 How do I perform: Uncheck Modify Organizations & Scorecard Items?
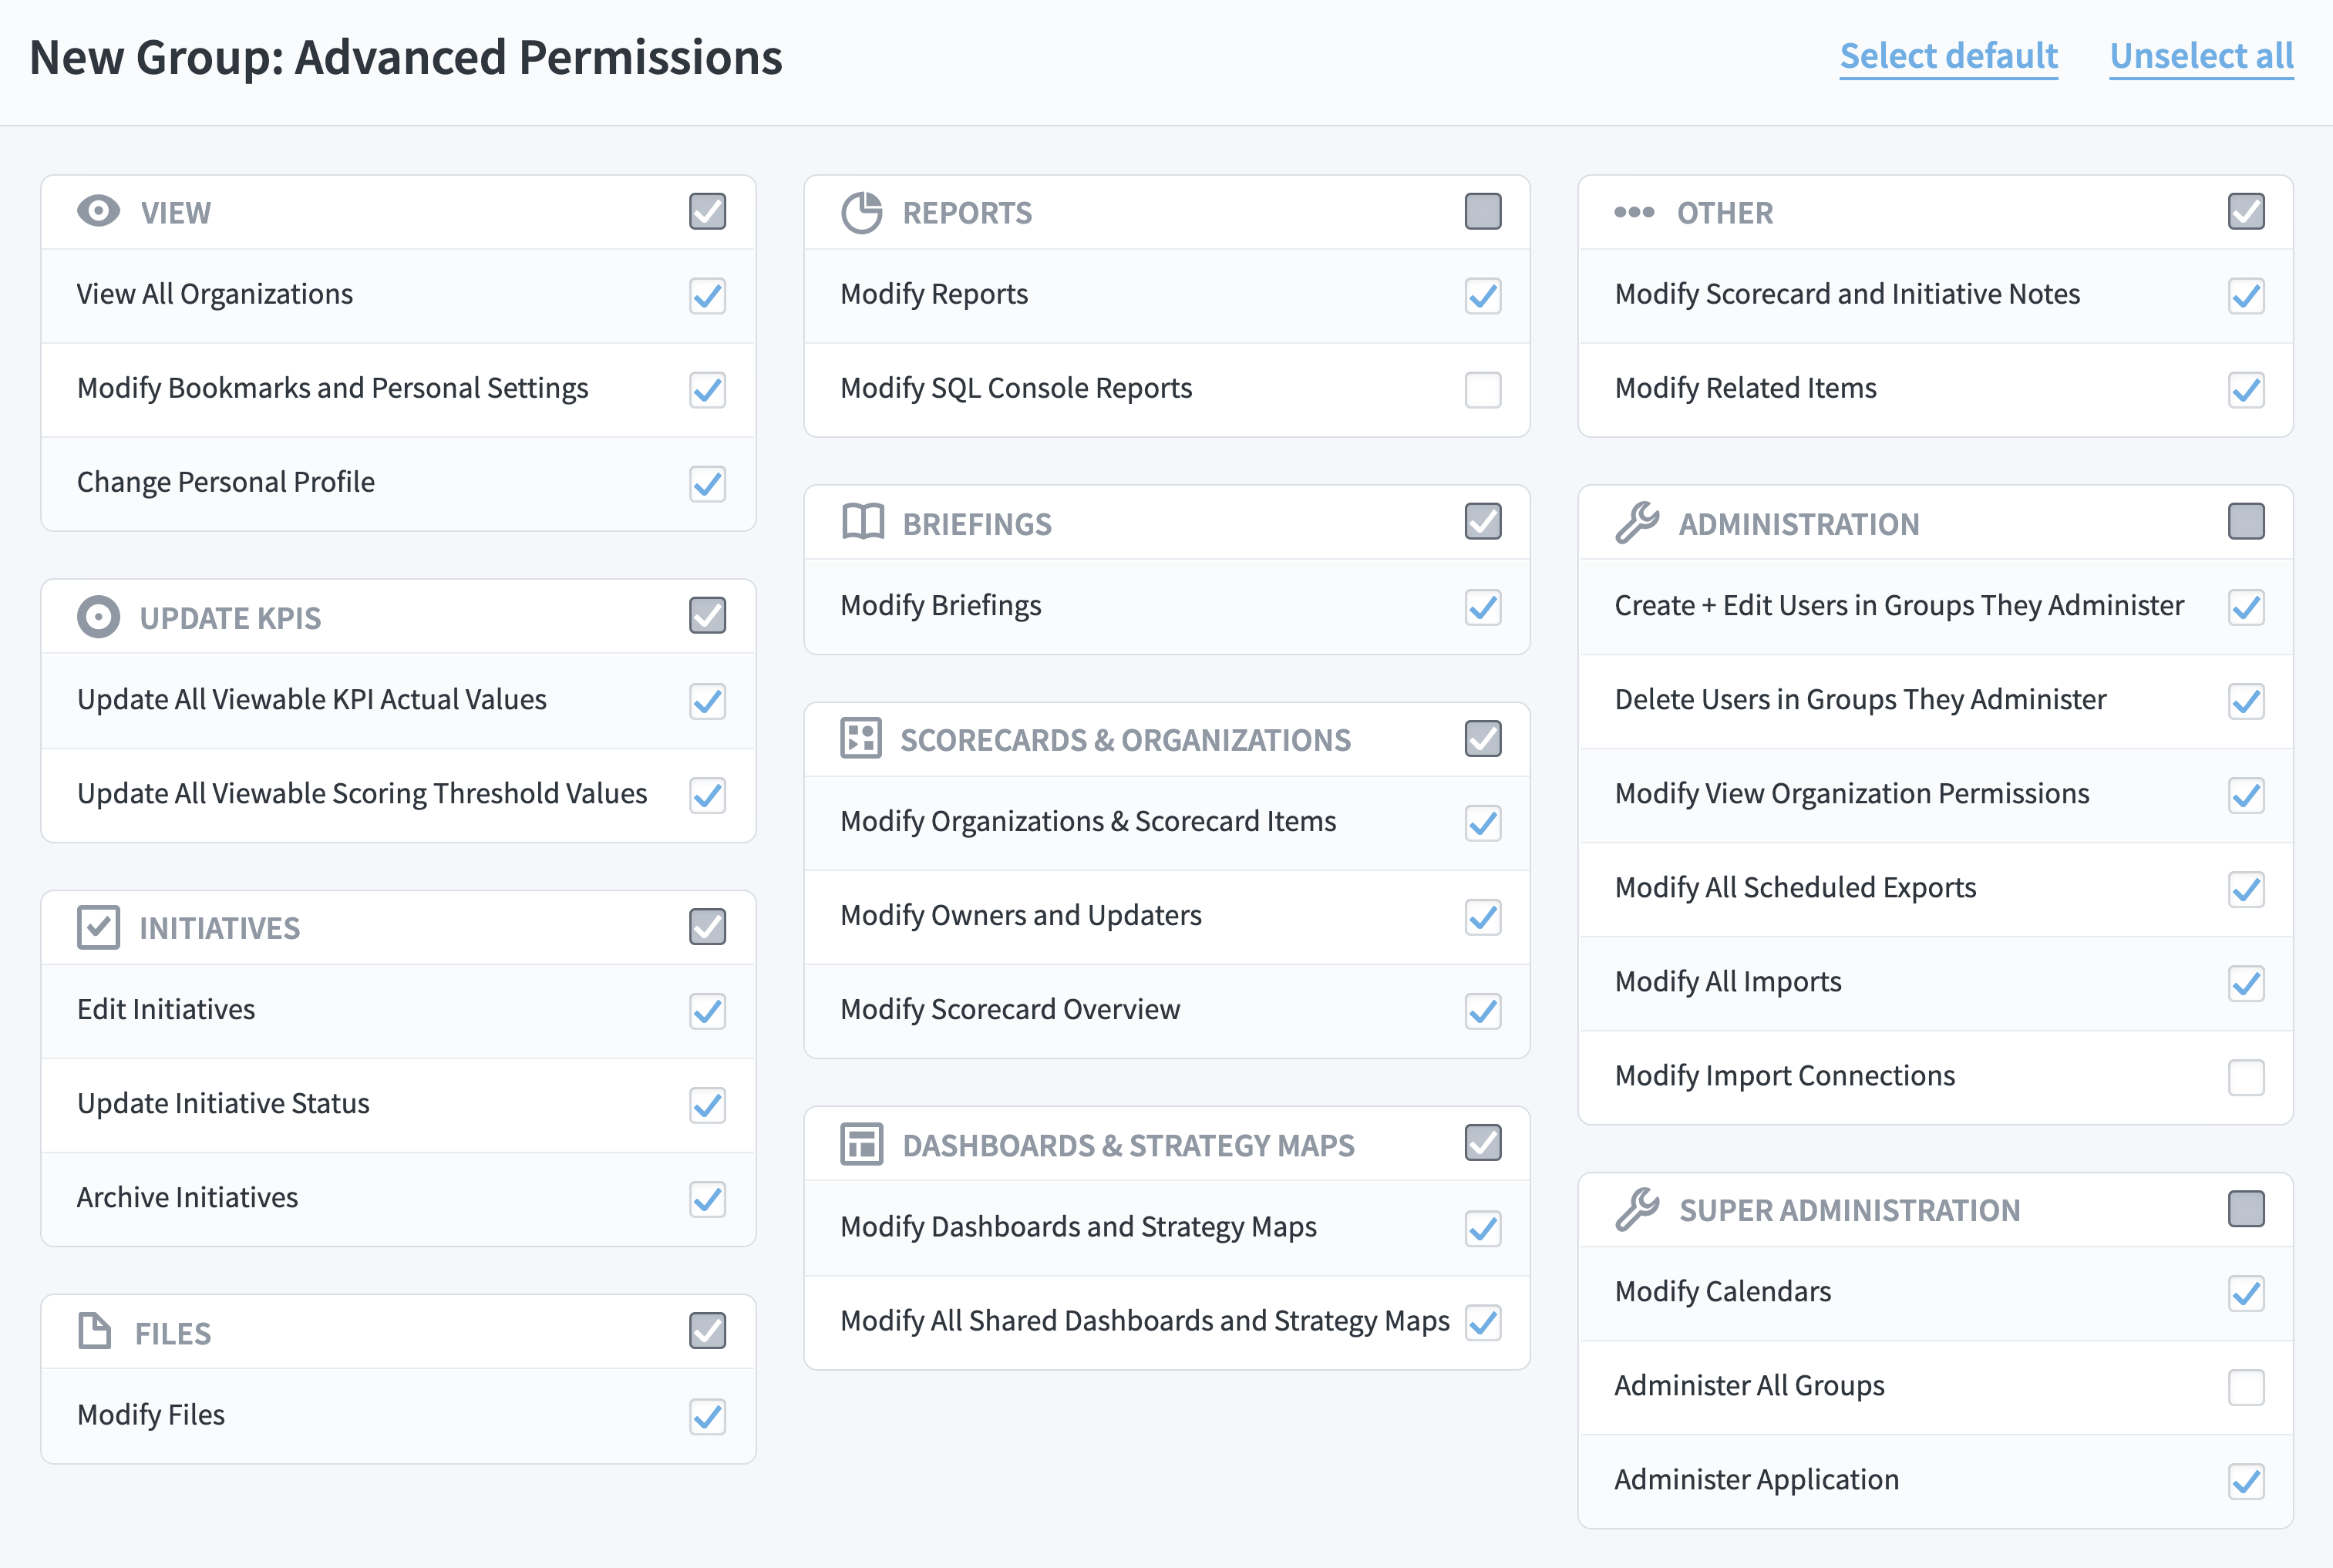[1483, 823]
